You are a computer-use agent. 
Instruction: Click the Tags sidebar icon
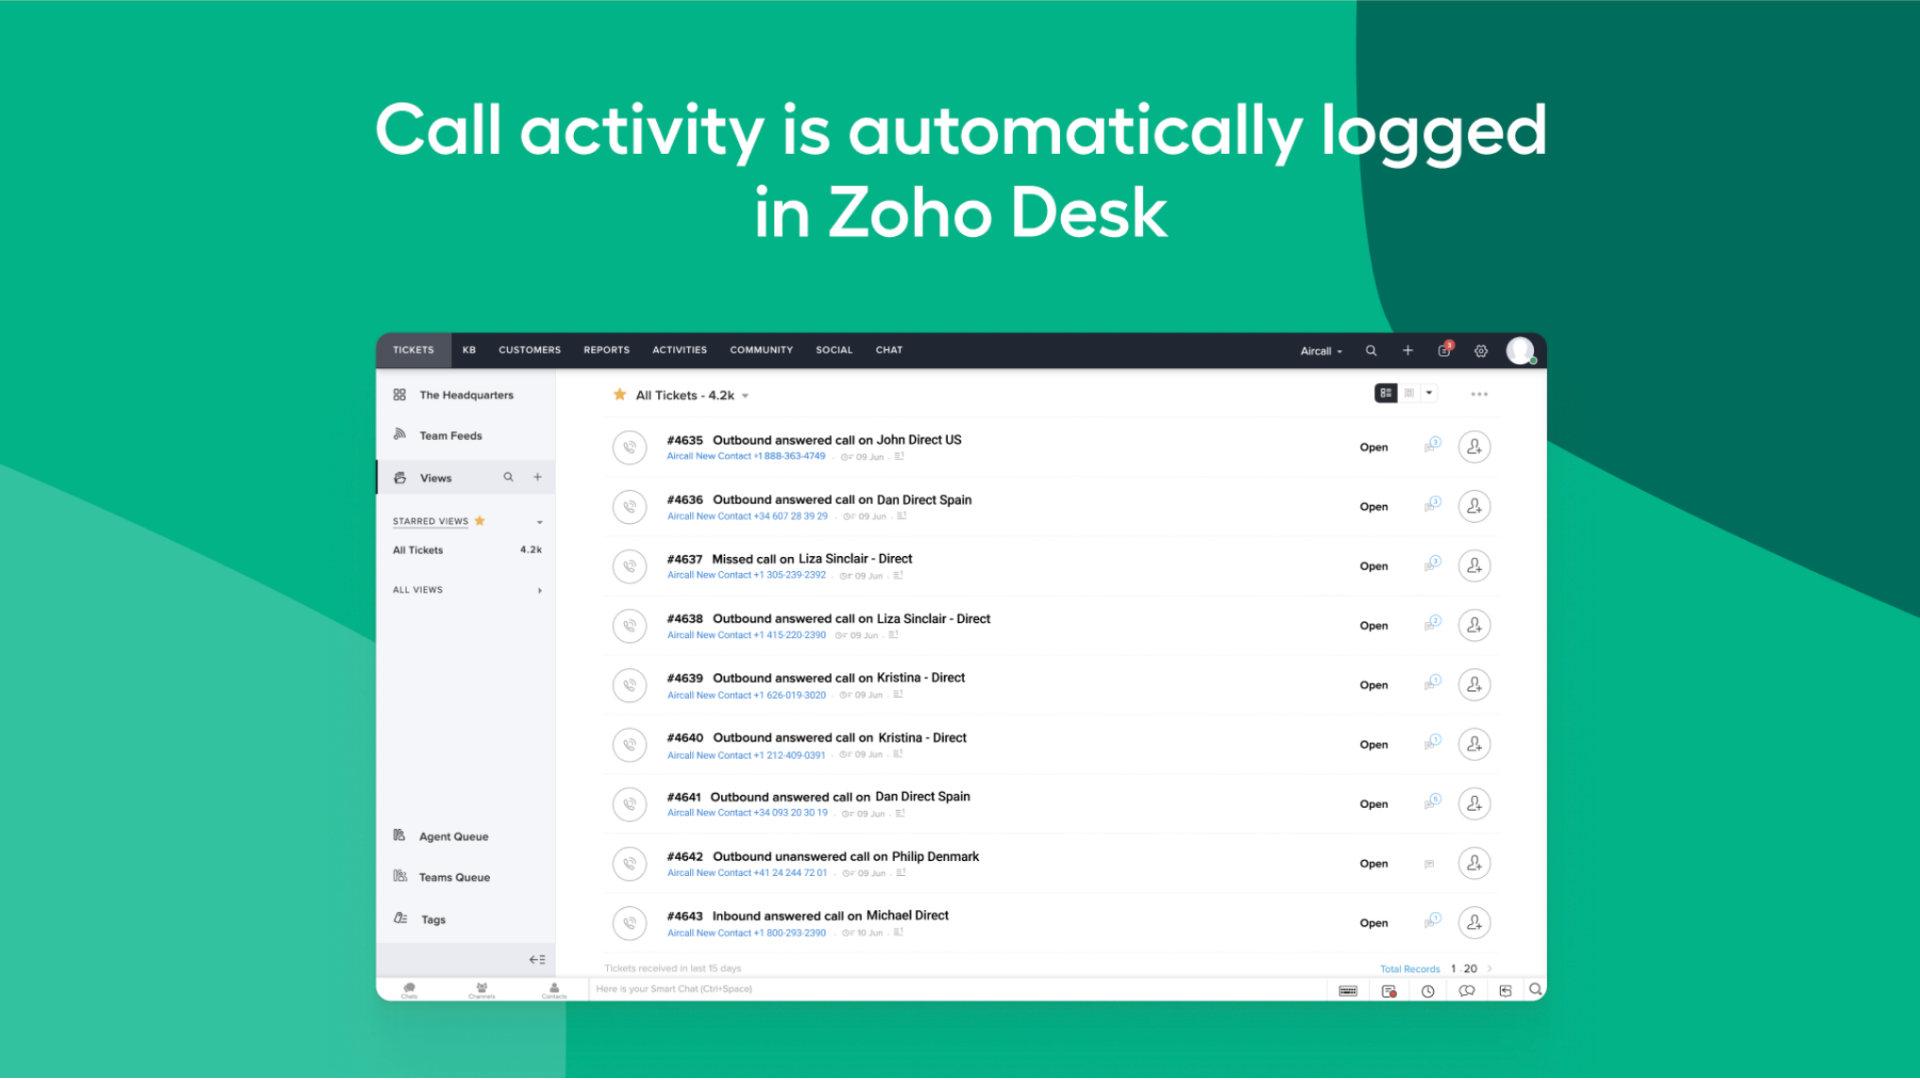click(x=400, y=919)
